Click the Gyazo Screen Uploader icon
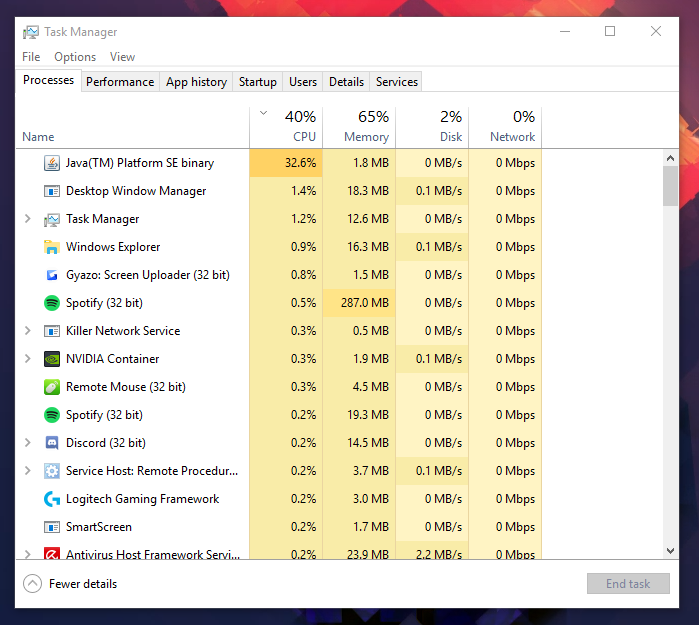The image size is (699, 625). click(52, 275)
